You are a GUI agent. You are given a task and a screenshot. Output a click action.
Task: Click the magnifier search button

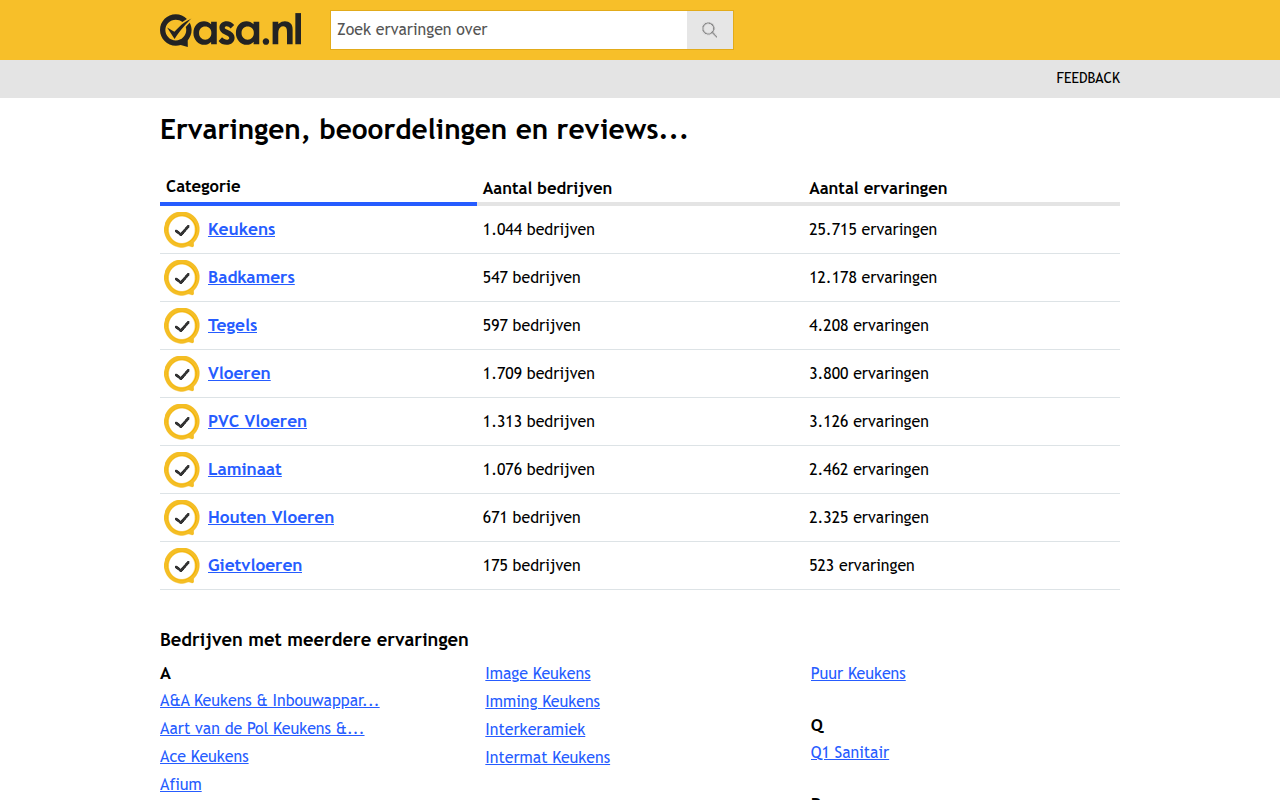click(x=710, y=30)
